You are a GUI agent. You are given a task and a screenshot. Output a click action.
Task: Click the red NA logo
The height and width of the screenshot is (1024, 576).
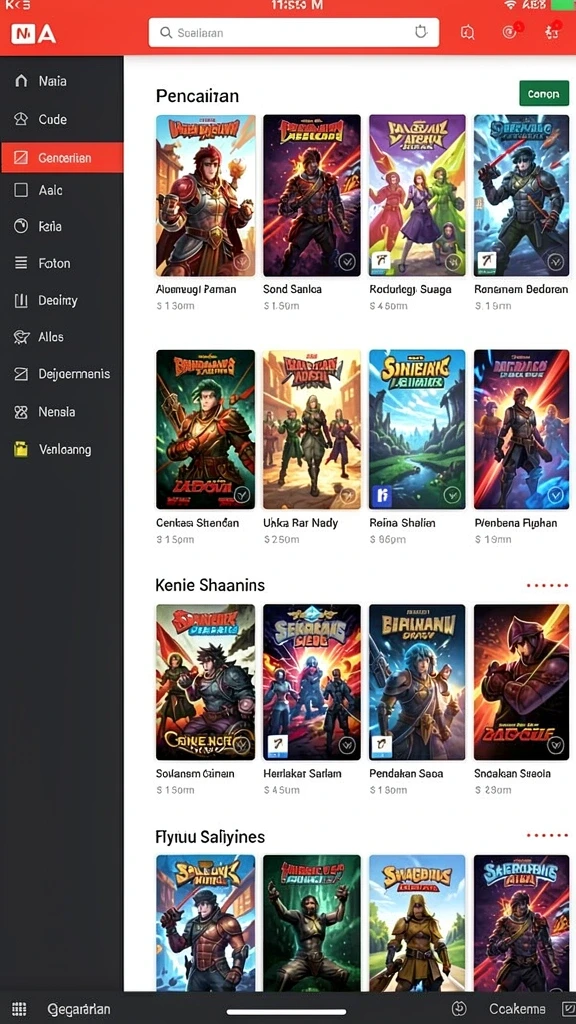click(34, 34)
